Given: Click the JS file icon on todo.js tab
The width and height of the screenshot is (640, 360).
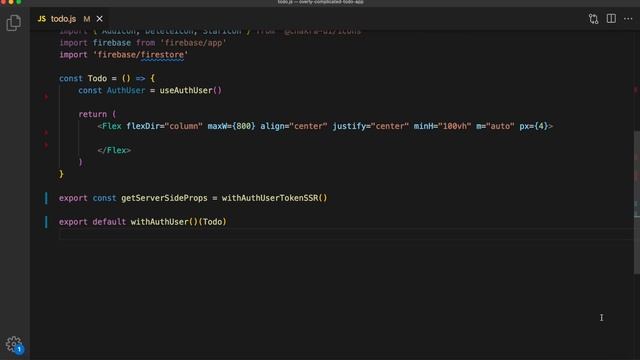Looking at the screenshot, I should coord(42,19).
